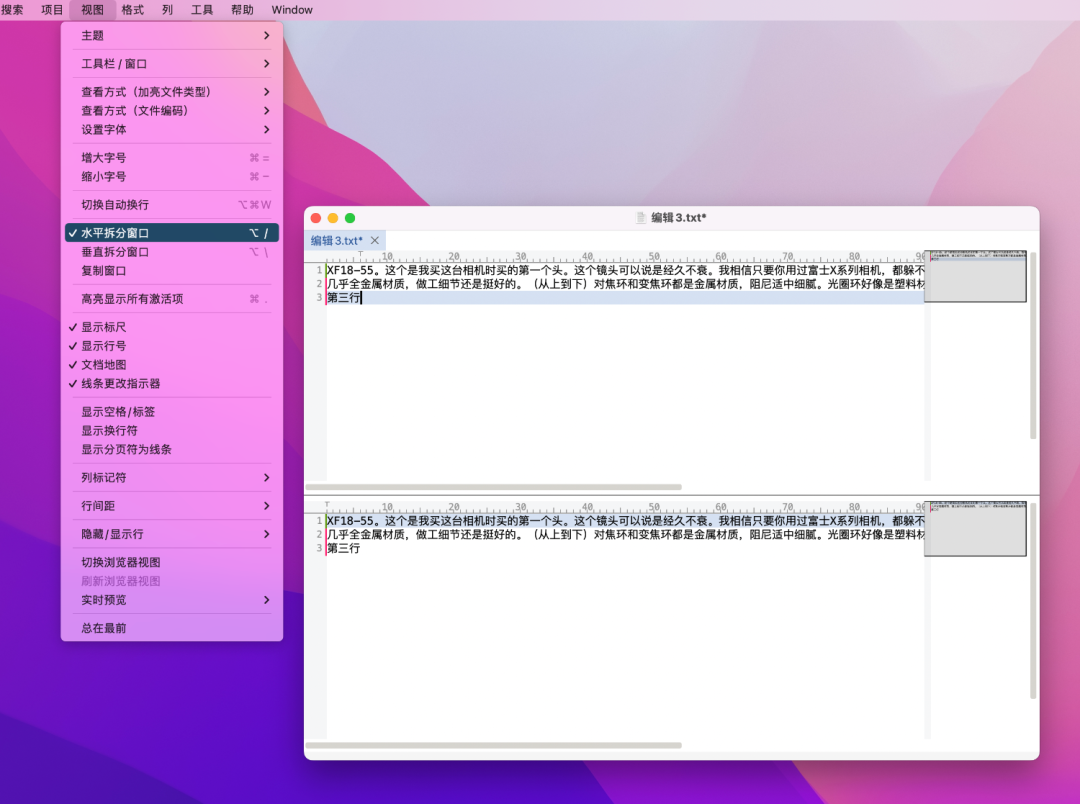Viewport: 1080px width, 804px height.
Task: Click the document icon in the window title
Action: point(641,218)
